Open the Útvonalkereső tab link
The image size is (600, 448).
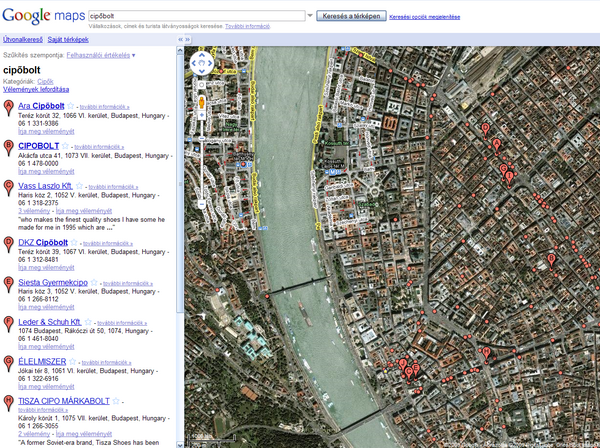(x=23, y=39)
